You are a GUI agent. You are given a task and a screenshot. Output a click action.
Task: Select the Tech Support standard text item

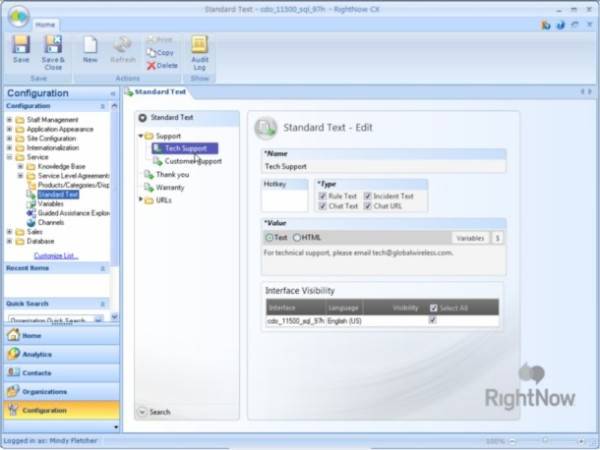(185, 148)
